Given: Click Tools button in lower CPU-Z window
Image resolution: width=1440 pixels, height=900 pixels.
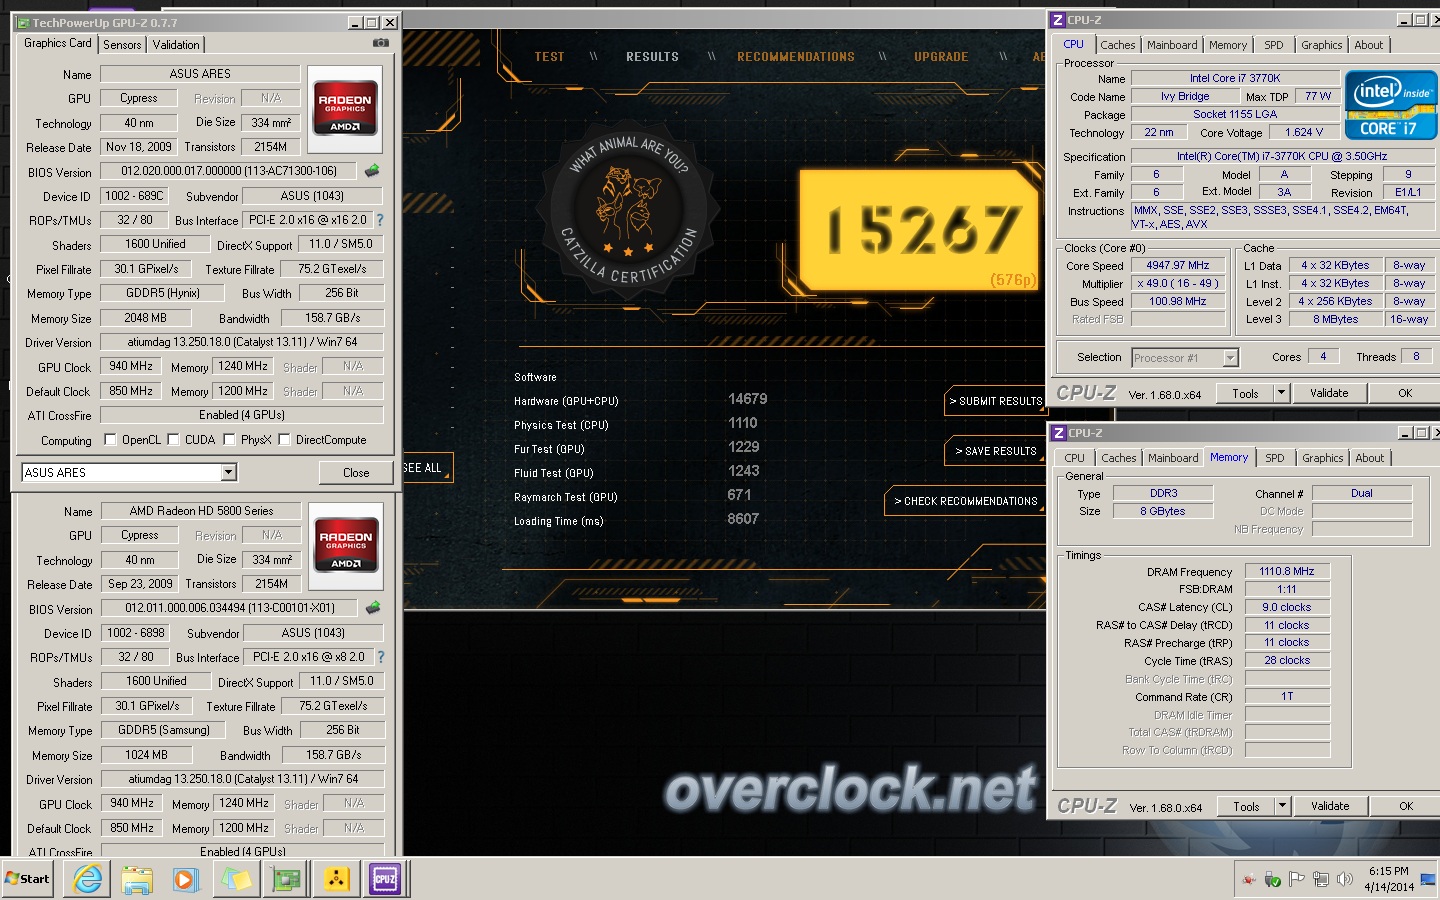Looking at the screenshot, I should pyautogui.click(x=1246, y=806).
